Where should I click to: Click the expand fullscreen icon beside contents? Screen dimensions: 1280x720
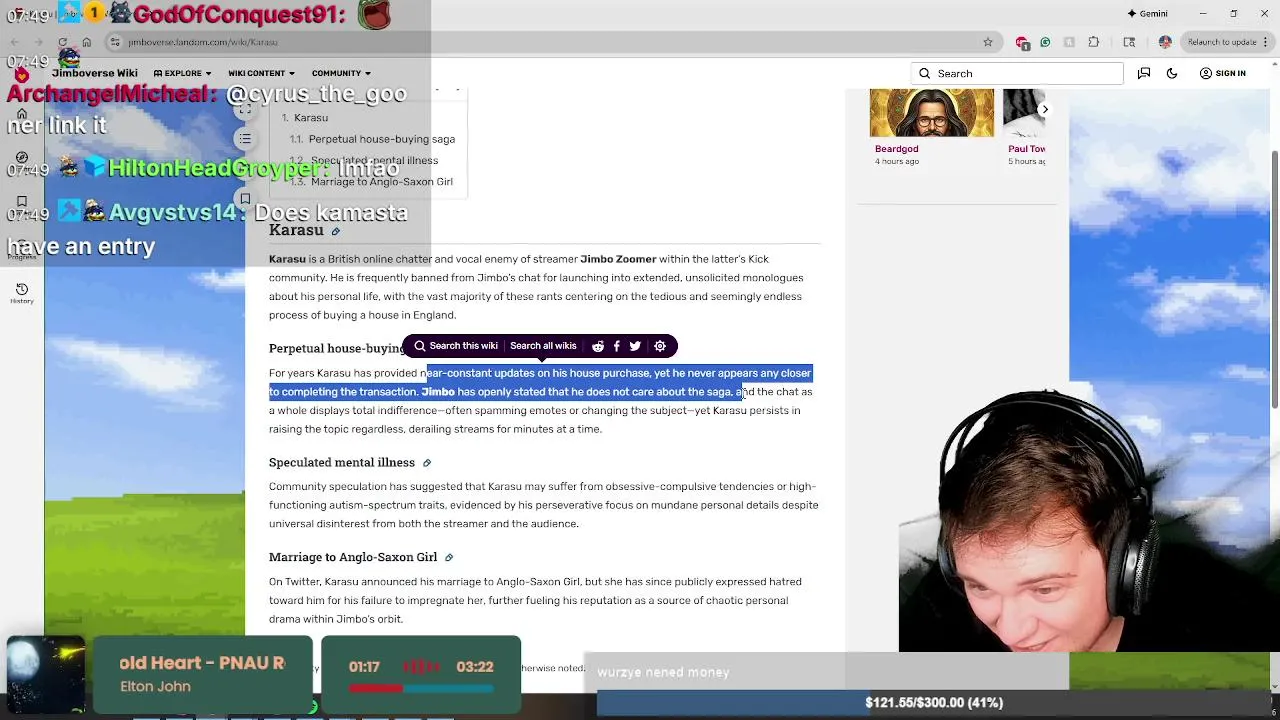[245, 109]
